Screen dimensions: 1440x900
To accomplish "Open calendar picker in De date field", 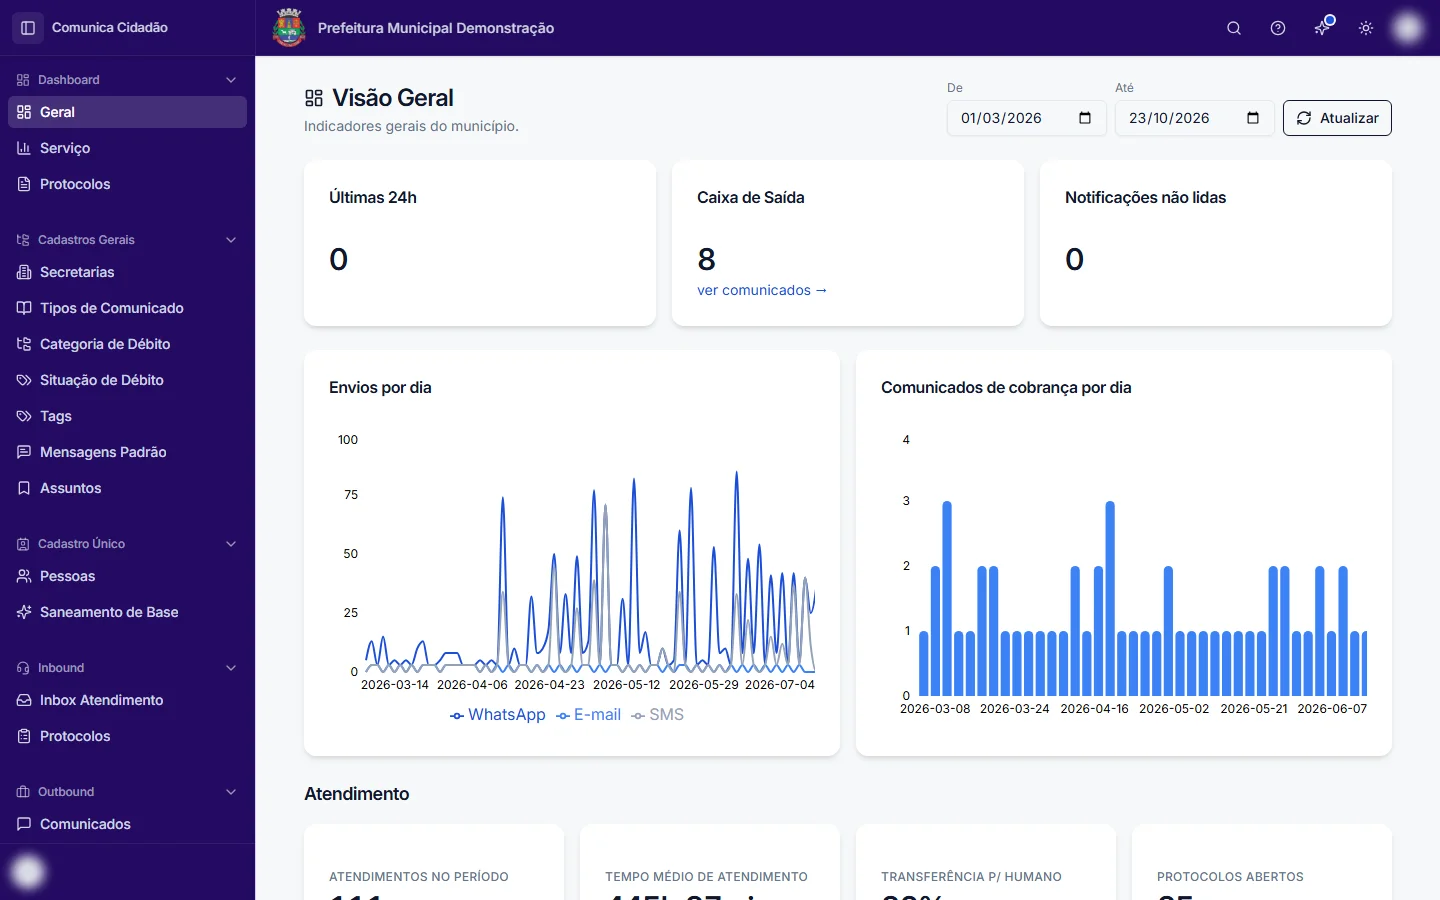I will click(1085, 118).
